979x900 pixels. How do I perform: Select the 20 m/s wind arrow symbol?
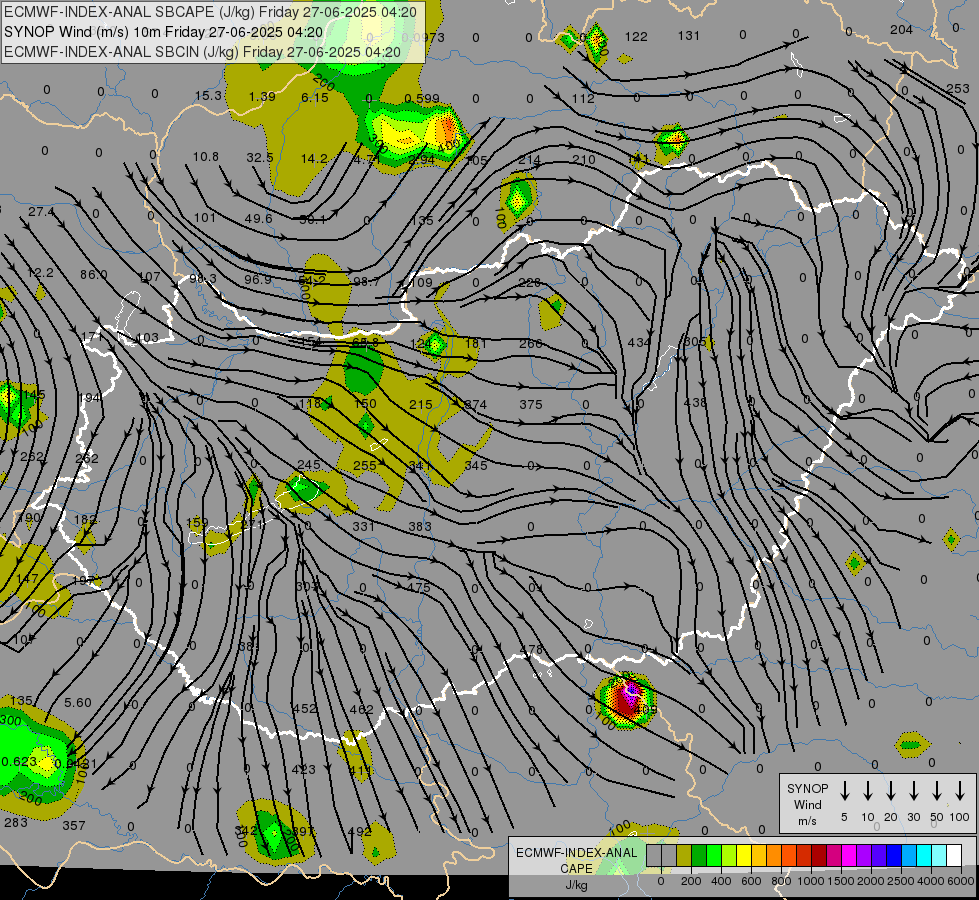(x=890, y=791)
